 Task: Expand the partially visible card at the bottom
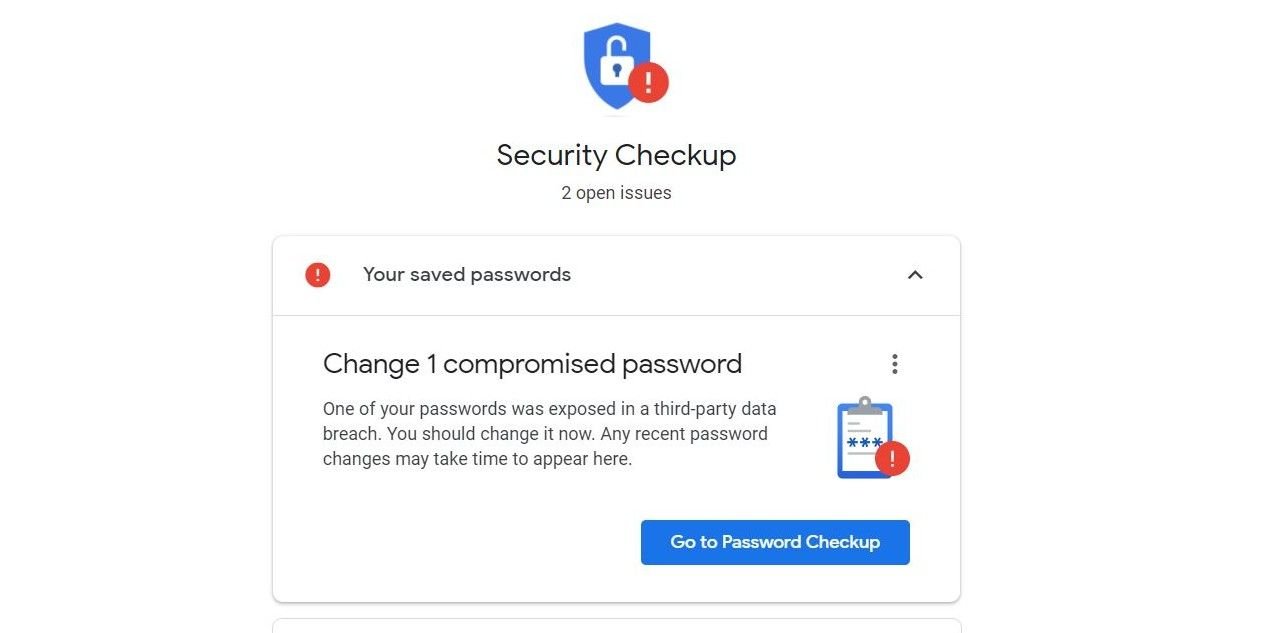pos(616,626)
